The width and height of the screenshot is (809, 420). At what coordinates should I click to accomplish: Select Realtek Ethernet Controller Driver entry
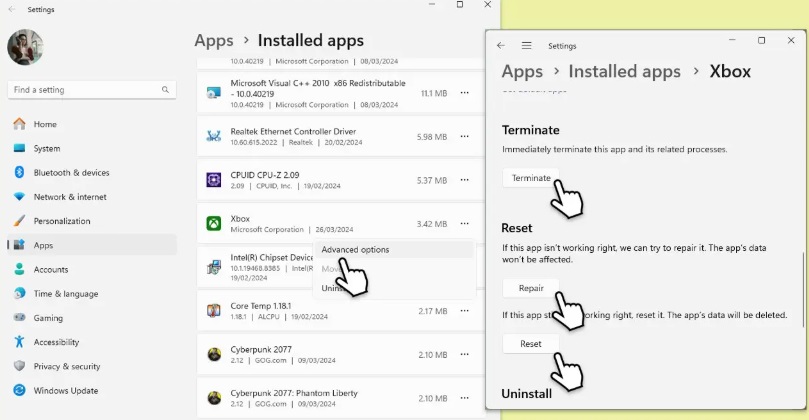pos(341,137)
